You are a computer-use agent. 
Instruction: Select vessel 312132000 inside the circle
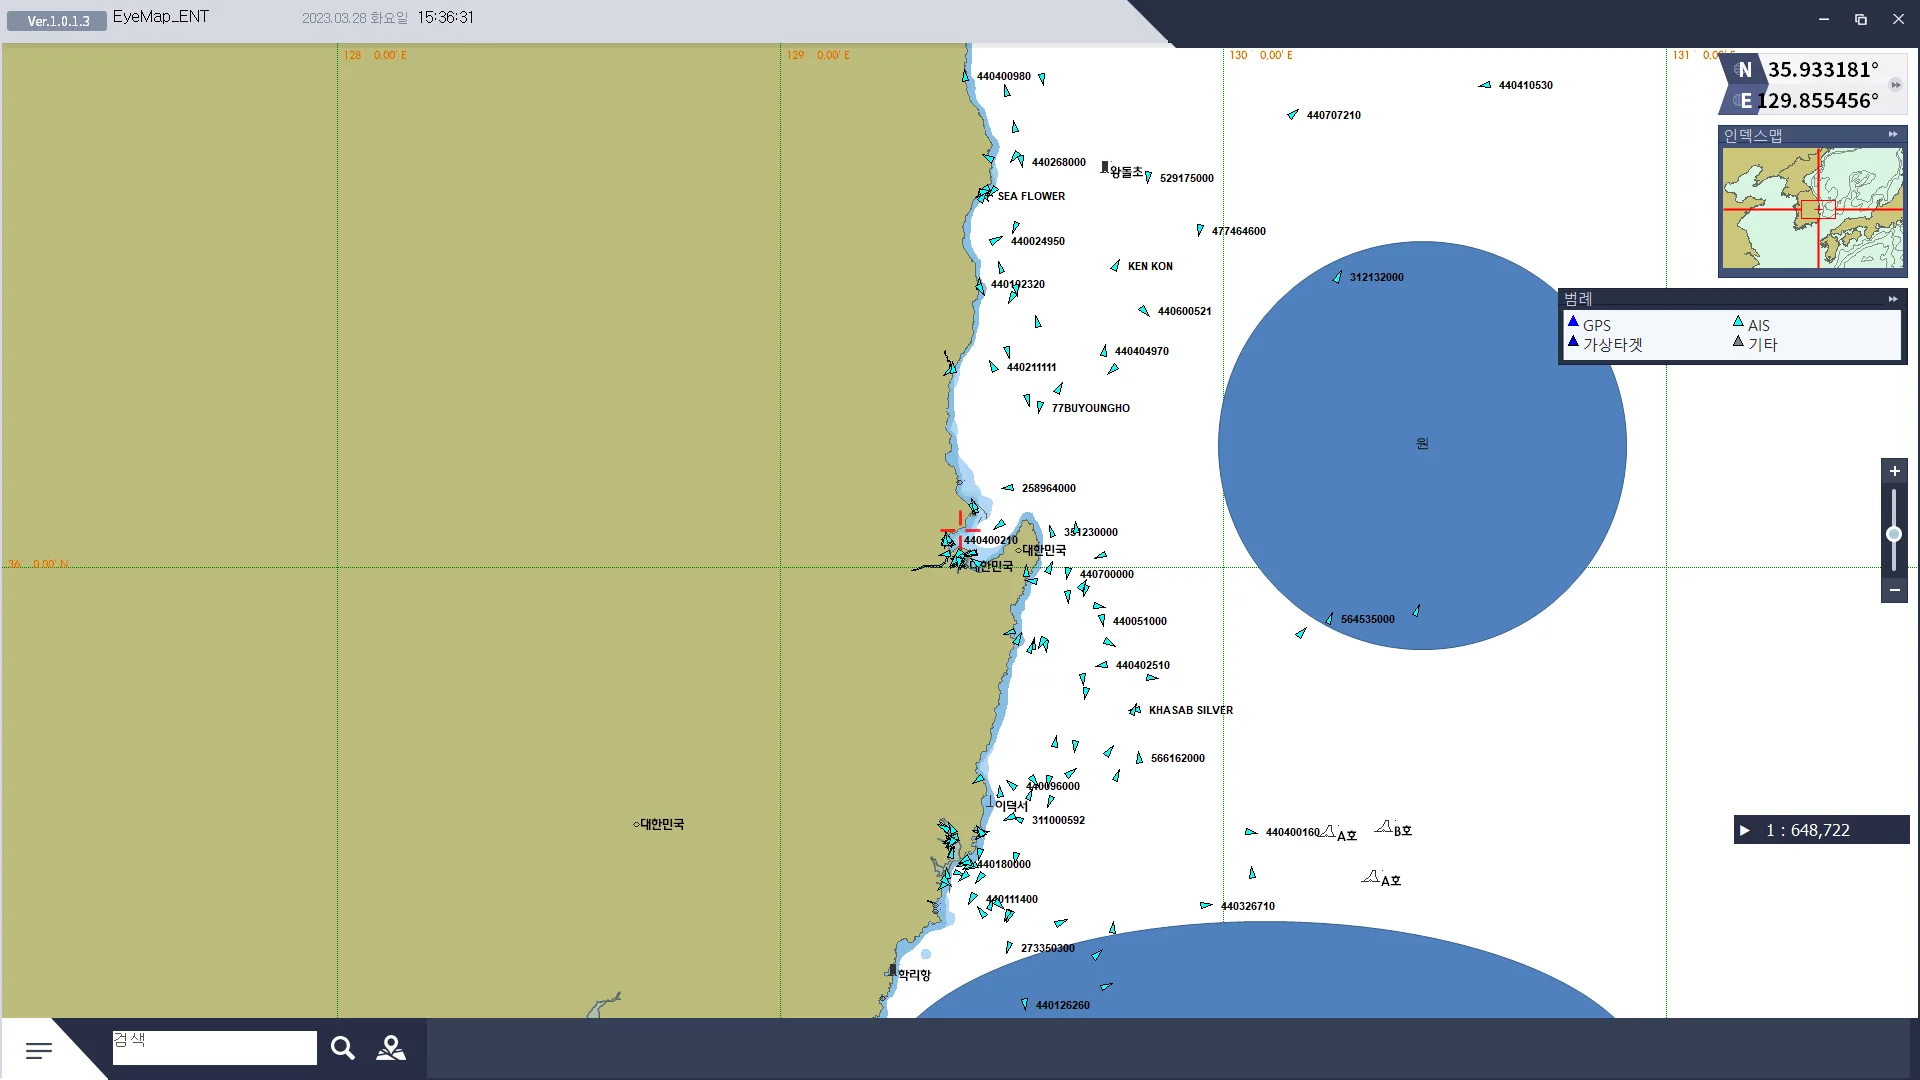pyautogui.click(x=1338, y=277)
